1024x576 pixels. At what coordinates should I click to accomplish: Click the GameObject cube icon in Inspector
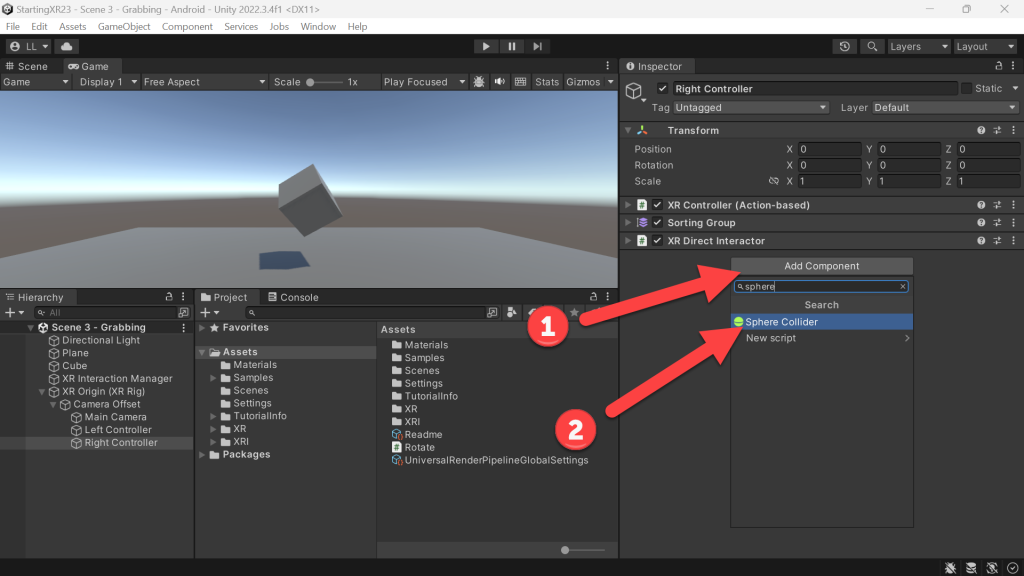634,91
